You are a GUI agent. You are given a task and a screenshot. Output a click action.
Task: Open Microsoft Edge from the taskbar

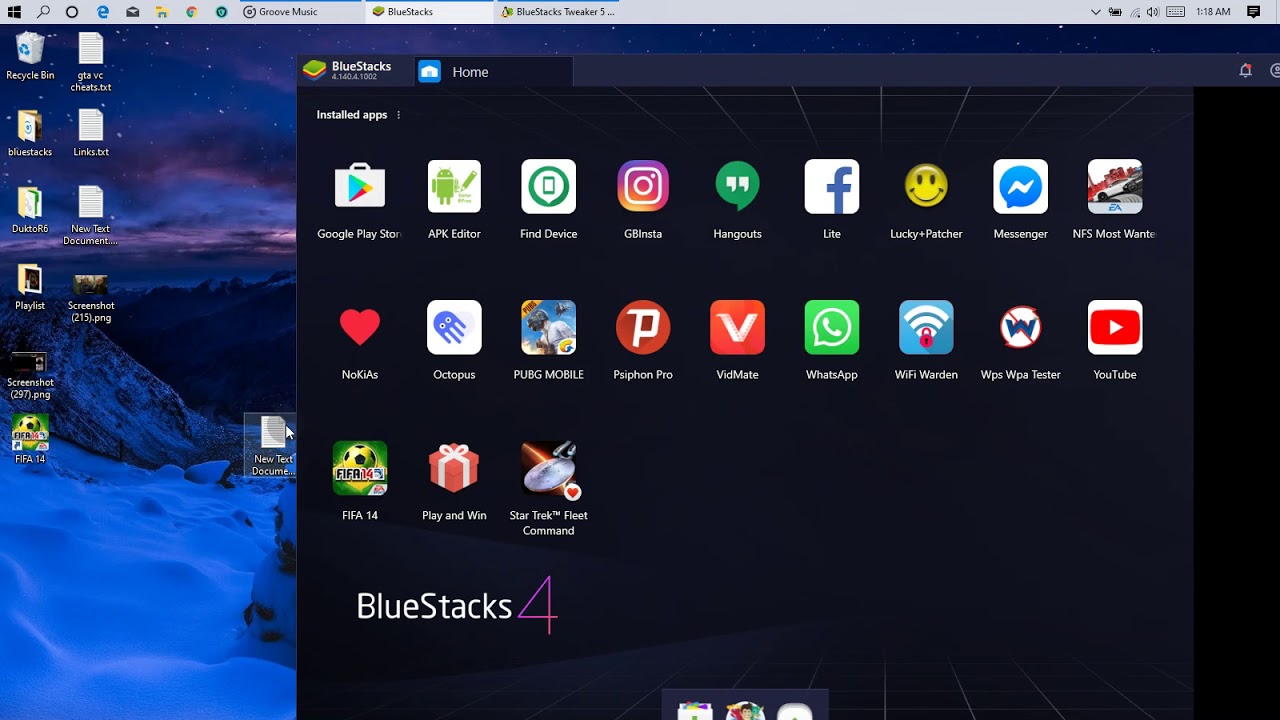pyautogui.click(x=103, y=12)
